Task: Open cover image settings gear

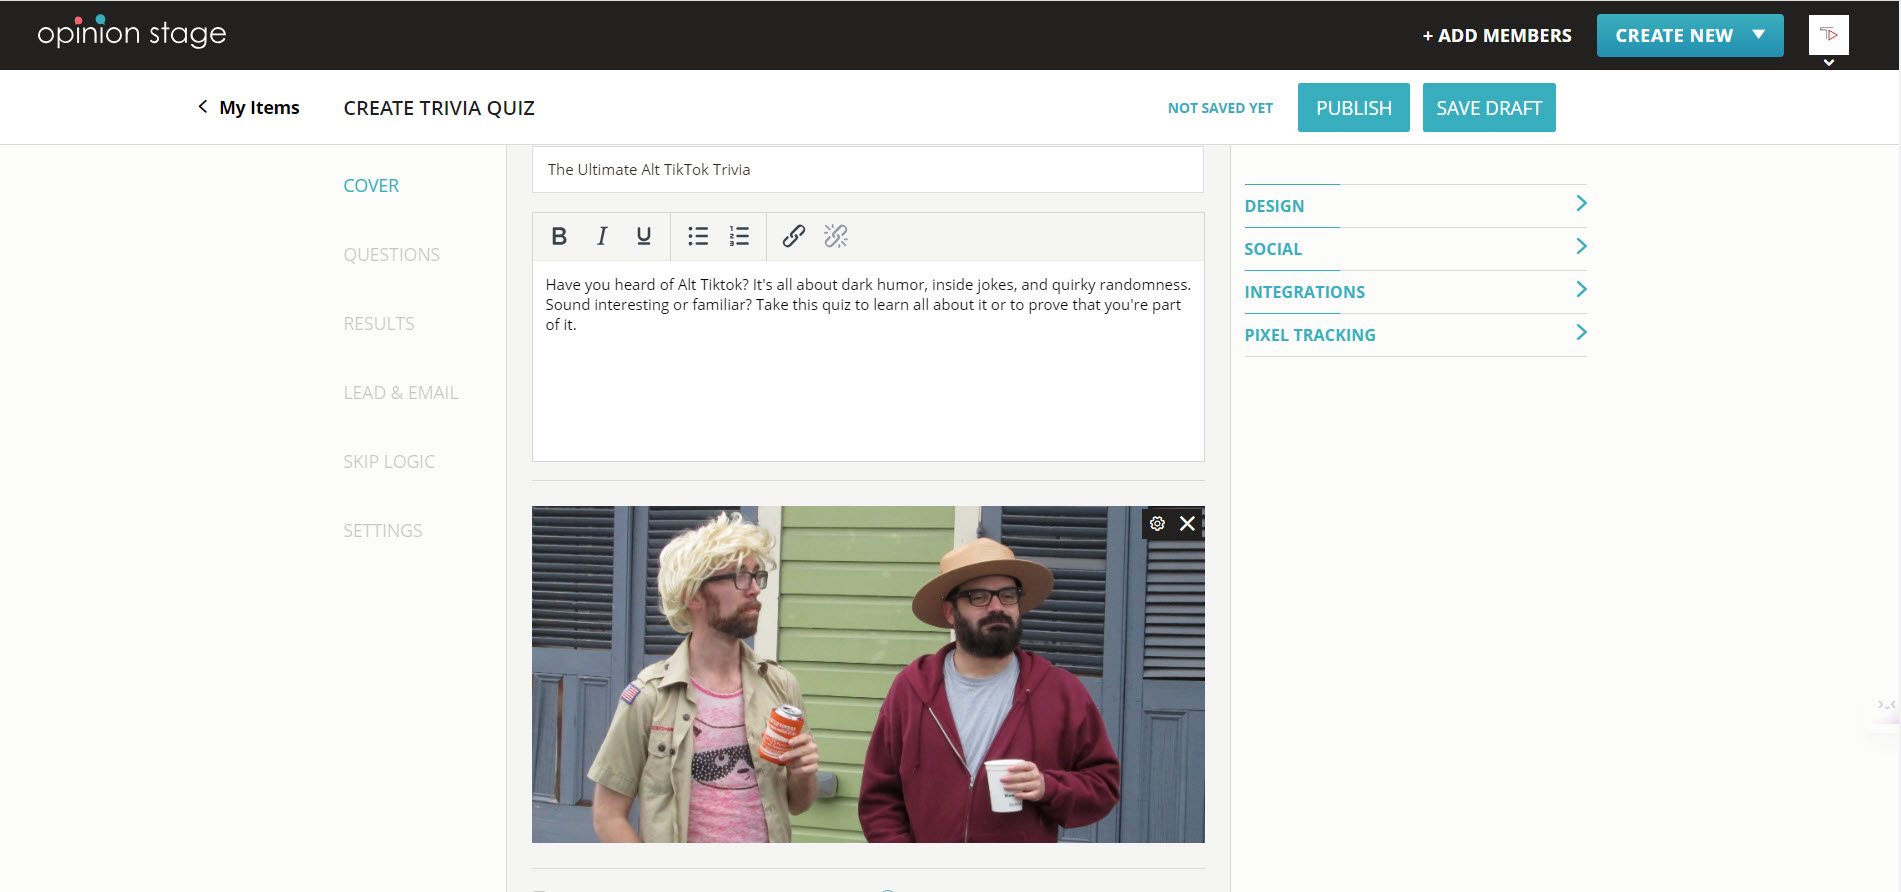Action: (1157, 524)
